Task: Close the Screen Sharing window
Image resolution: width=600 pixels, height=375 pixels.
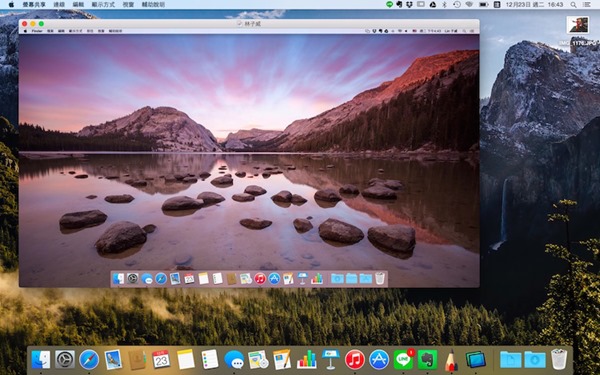Action: (24, 24)
